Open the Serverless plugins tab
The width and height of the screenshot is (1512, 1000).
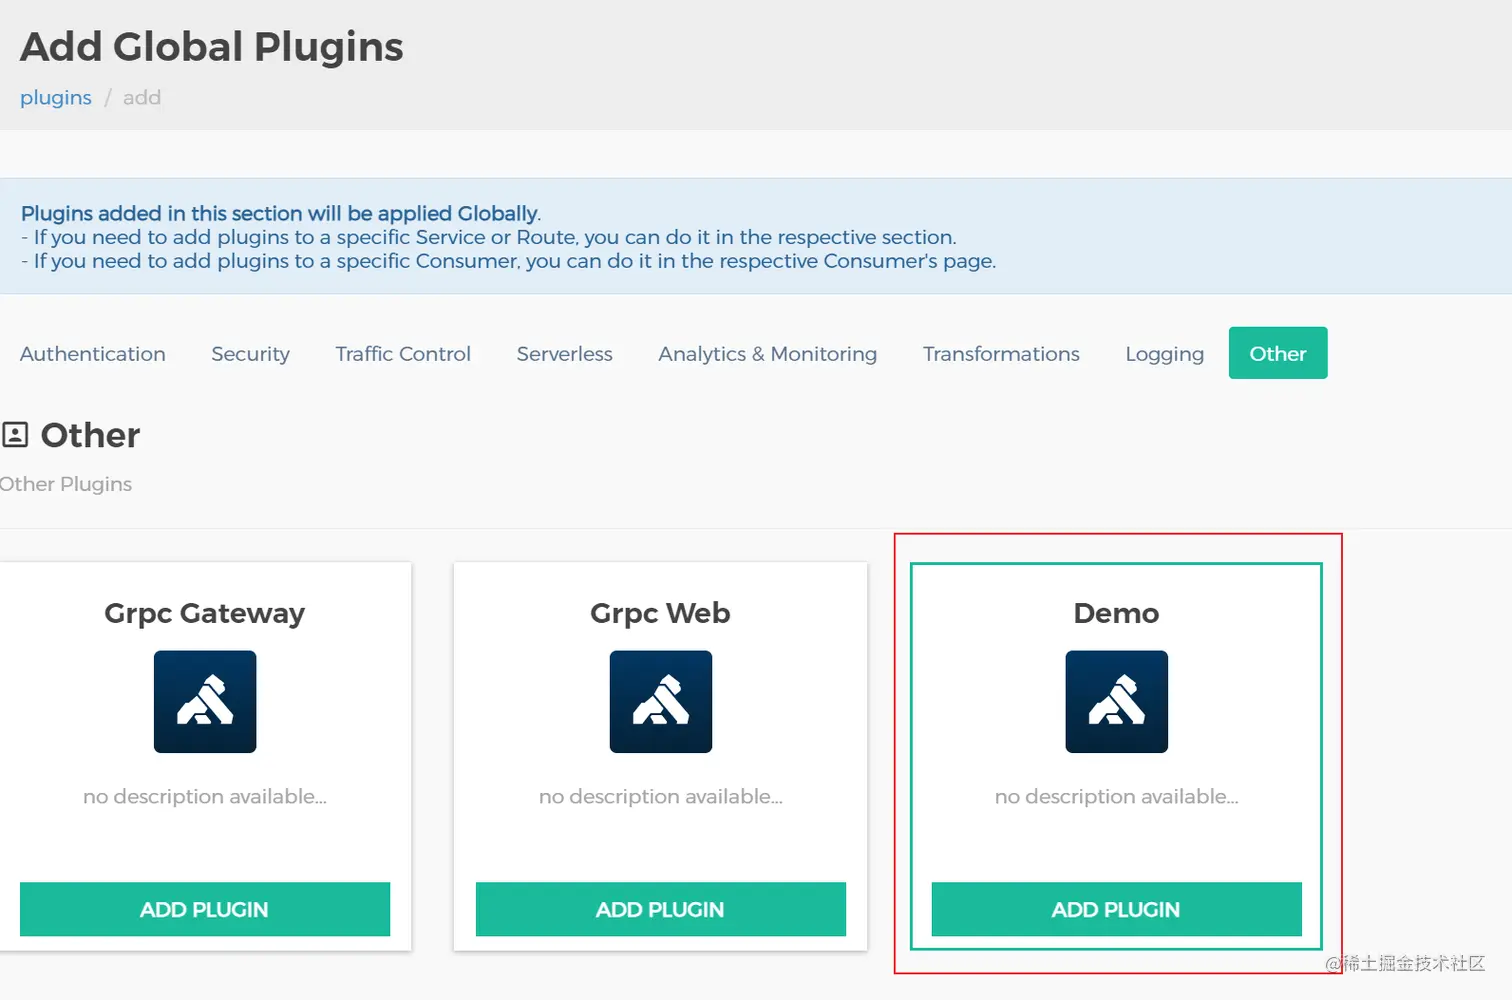[564, 354]
